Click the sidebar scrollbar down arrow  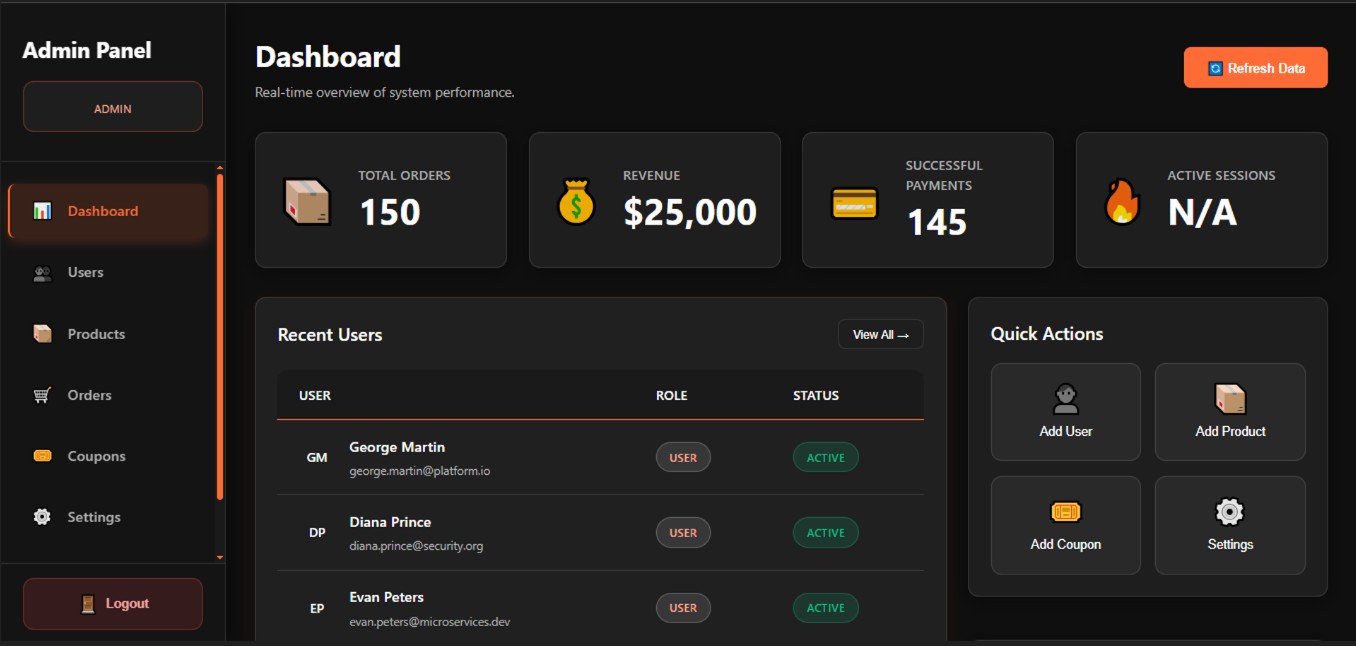pyautogui.click(x=220, y=557)
